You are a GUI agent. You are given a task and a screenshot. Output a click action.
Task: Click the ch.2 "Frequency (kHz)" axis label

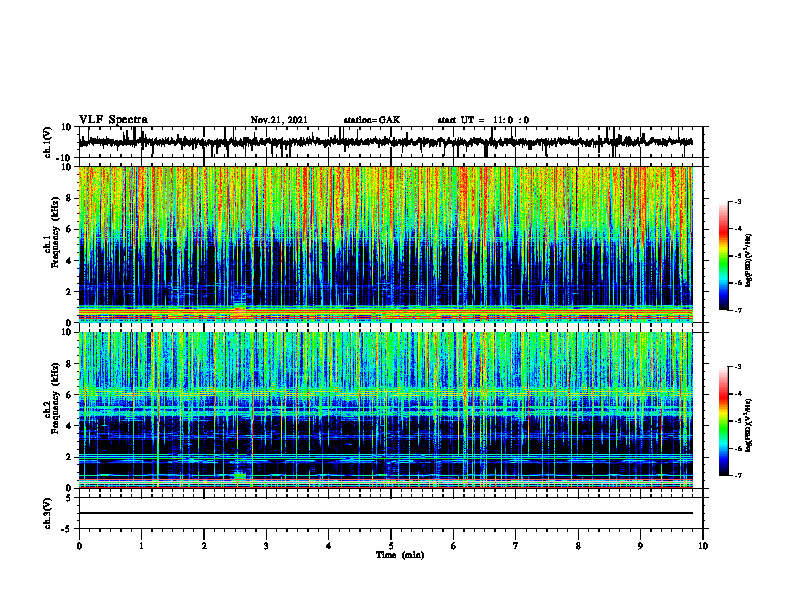(x=55, y=398)
